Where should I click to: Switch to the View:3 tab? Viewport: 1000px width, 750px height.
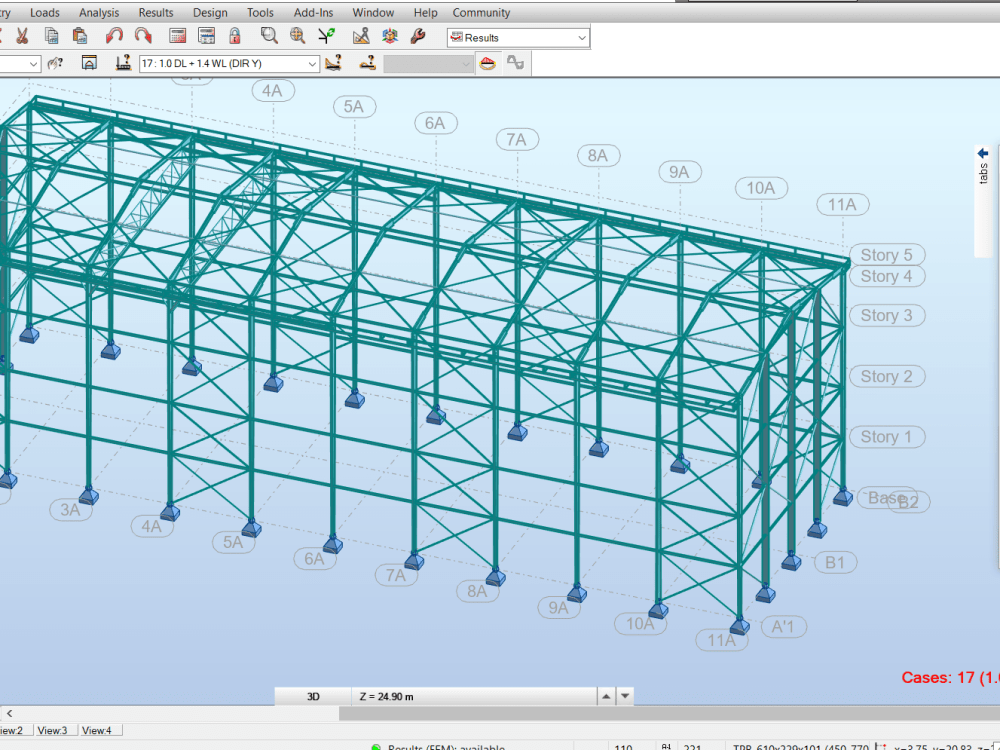click(x=52, y=731)
